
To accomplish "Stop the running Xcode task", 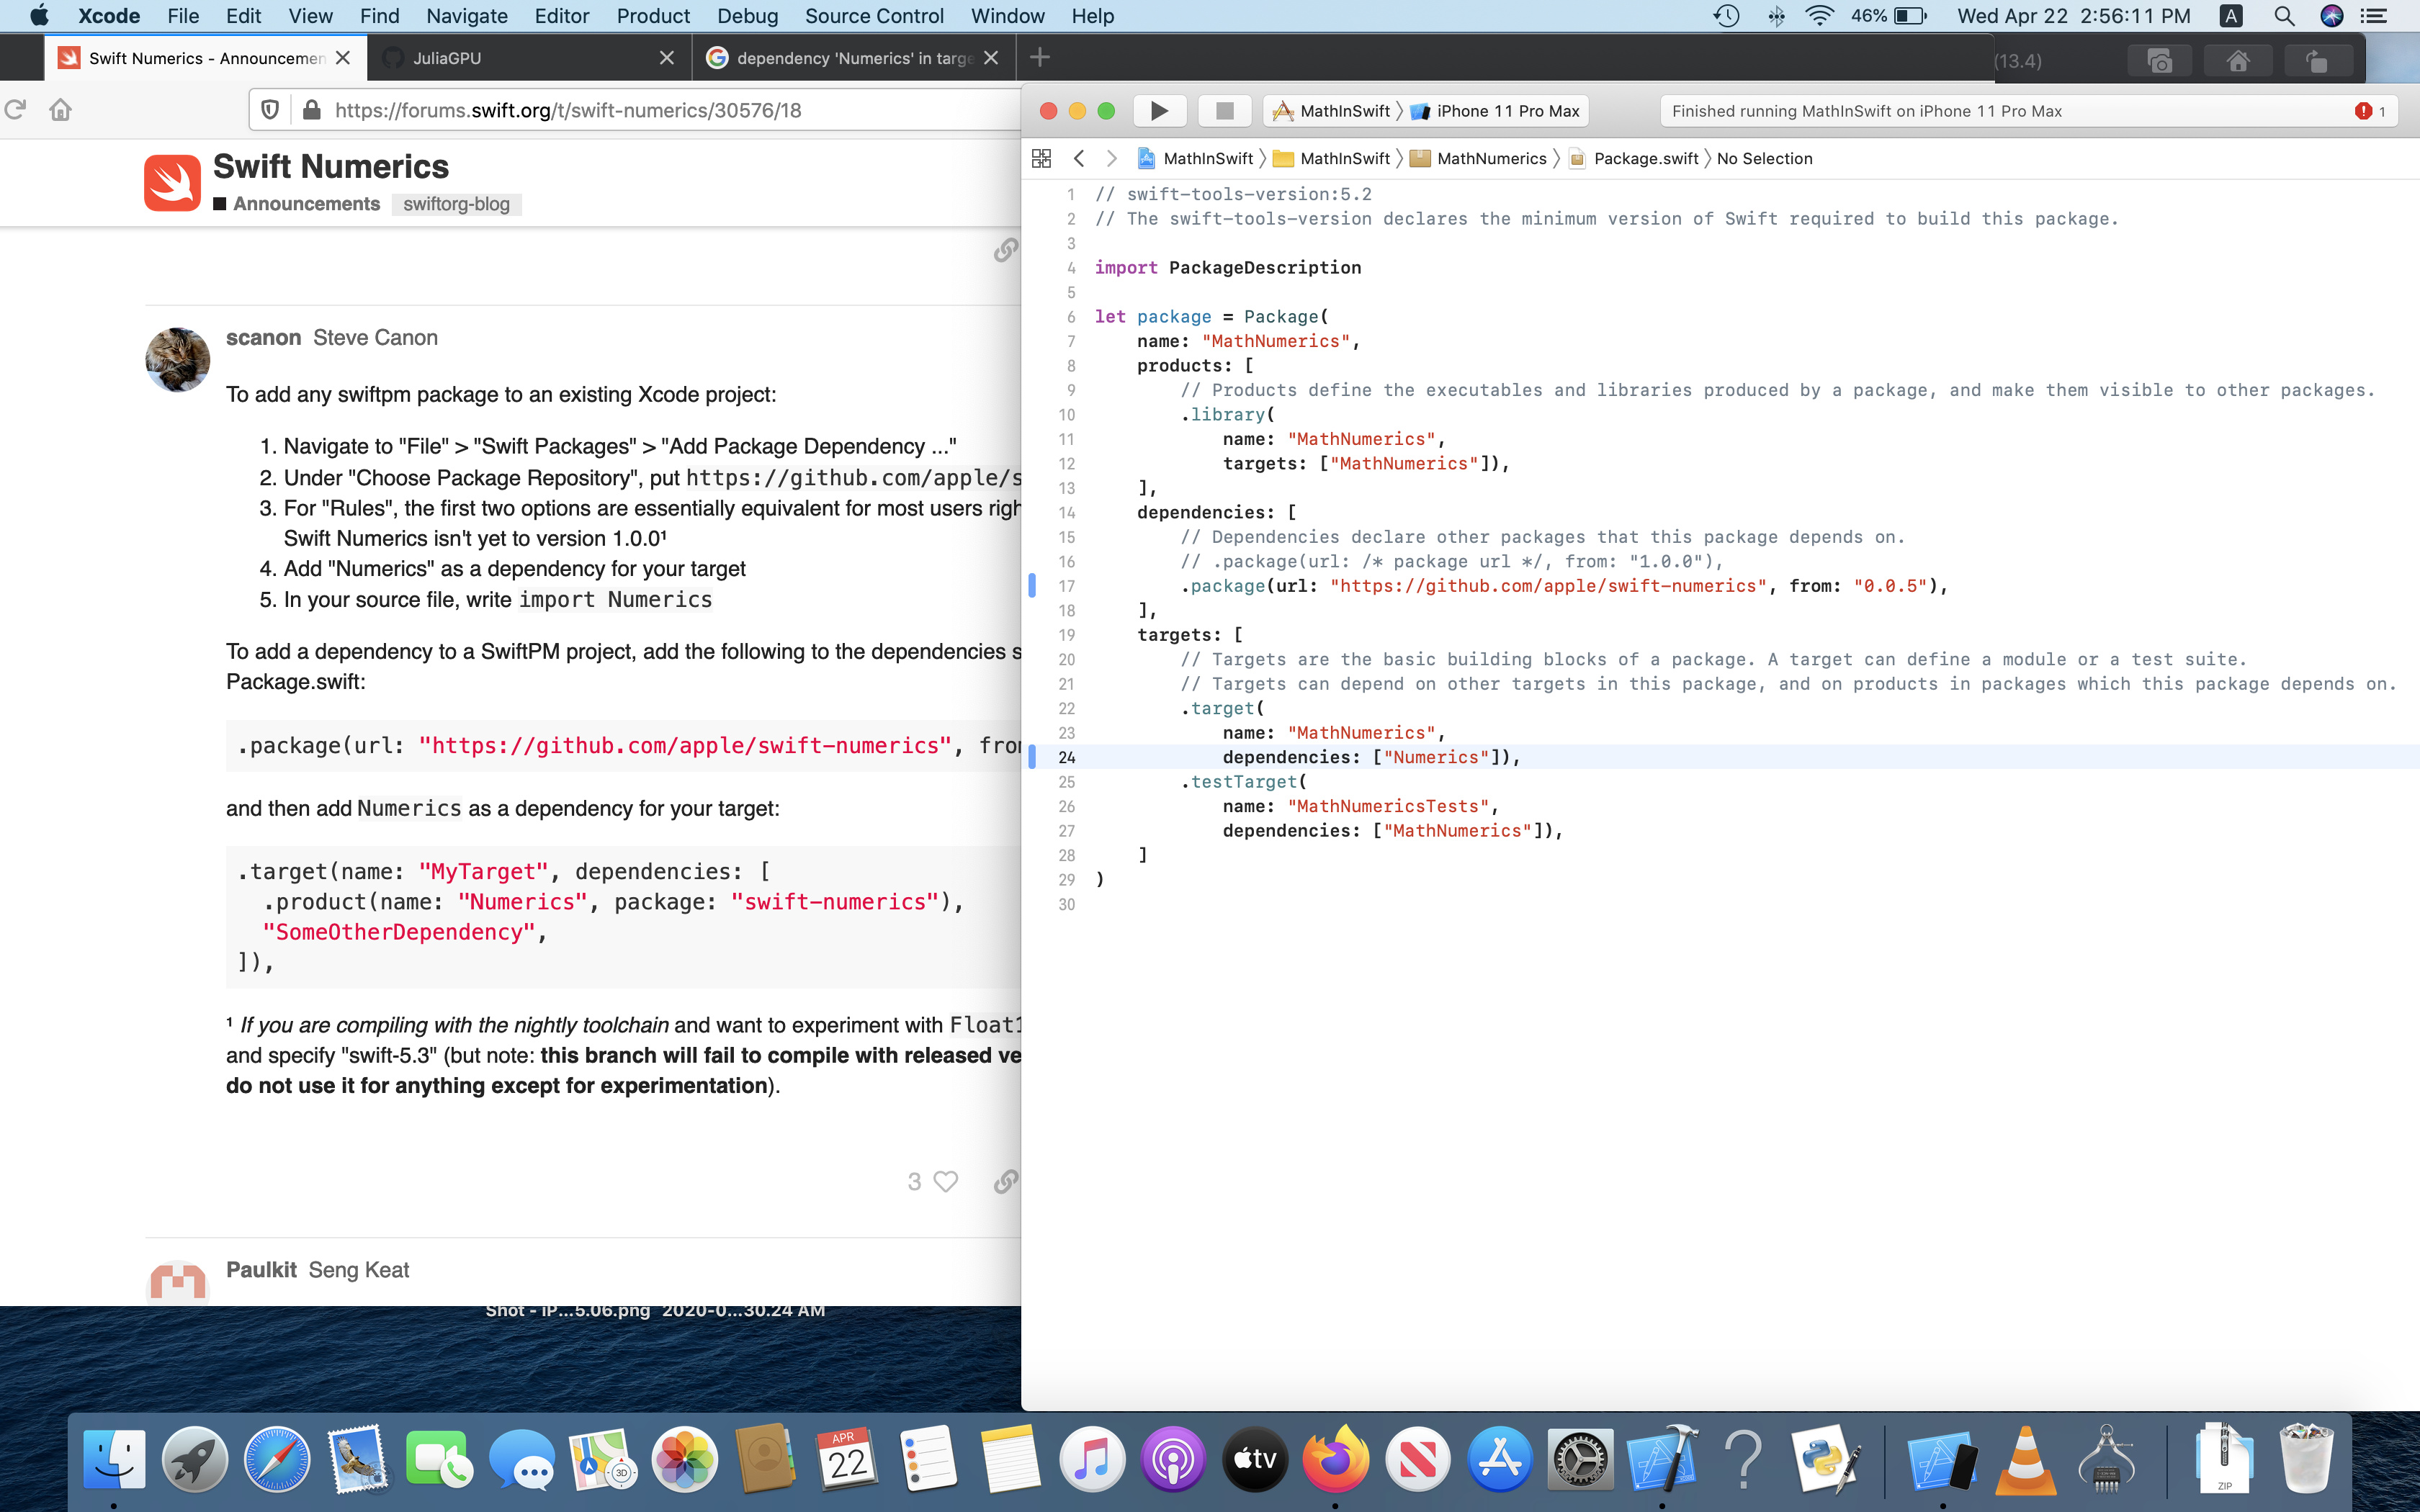I will [1224, 111].
